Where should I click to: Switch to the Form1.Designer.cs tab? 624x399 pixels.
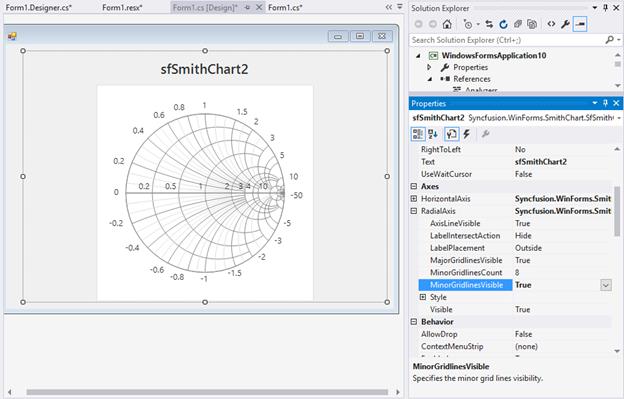coord(39,8)
